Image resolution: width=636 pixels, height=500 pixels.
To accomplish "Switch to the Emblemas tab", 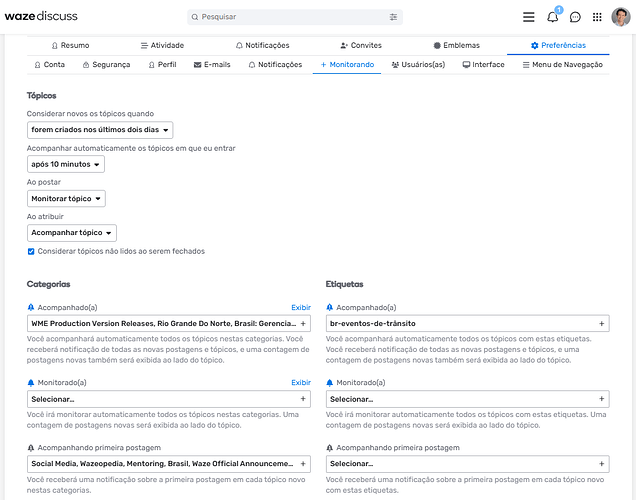I will click(x=456, y=45).
